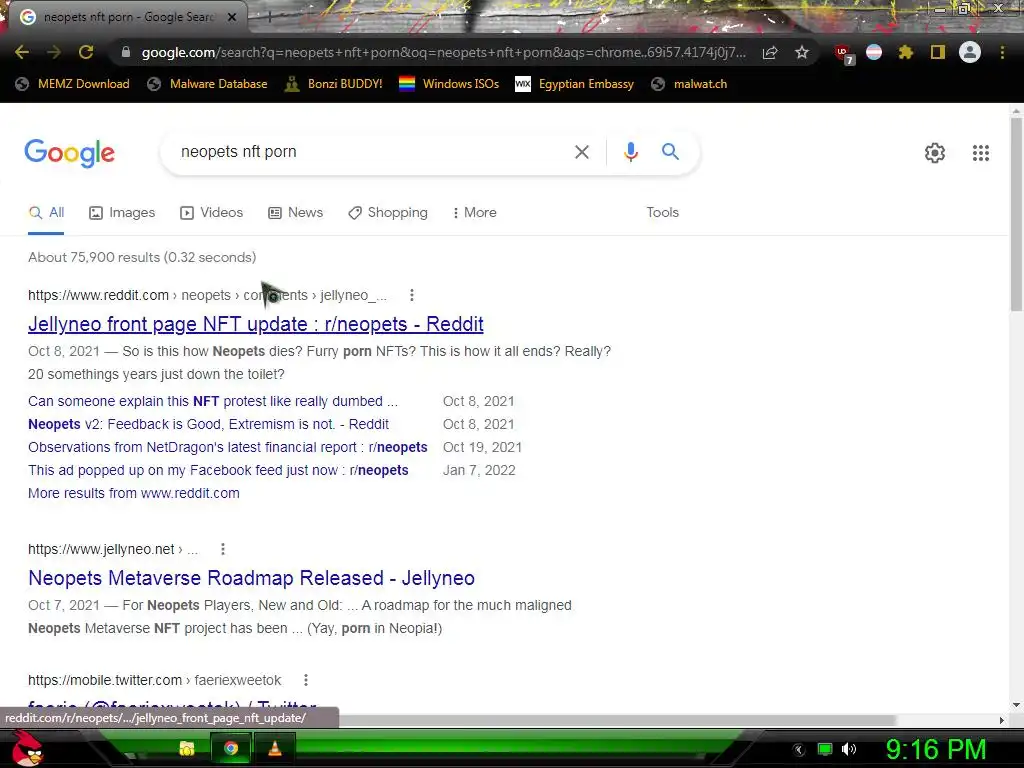This screenshot has height=768, width=1024.
Task: Switch to the News tab
Action: tap(296, 213)
